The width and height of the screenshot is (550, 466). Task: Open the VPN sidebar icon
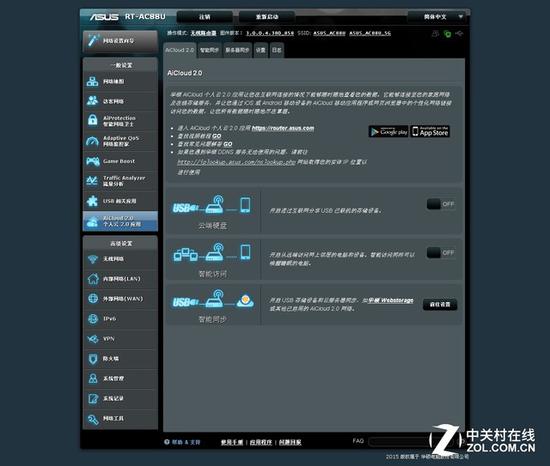93,339
